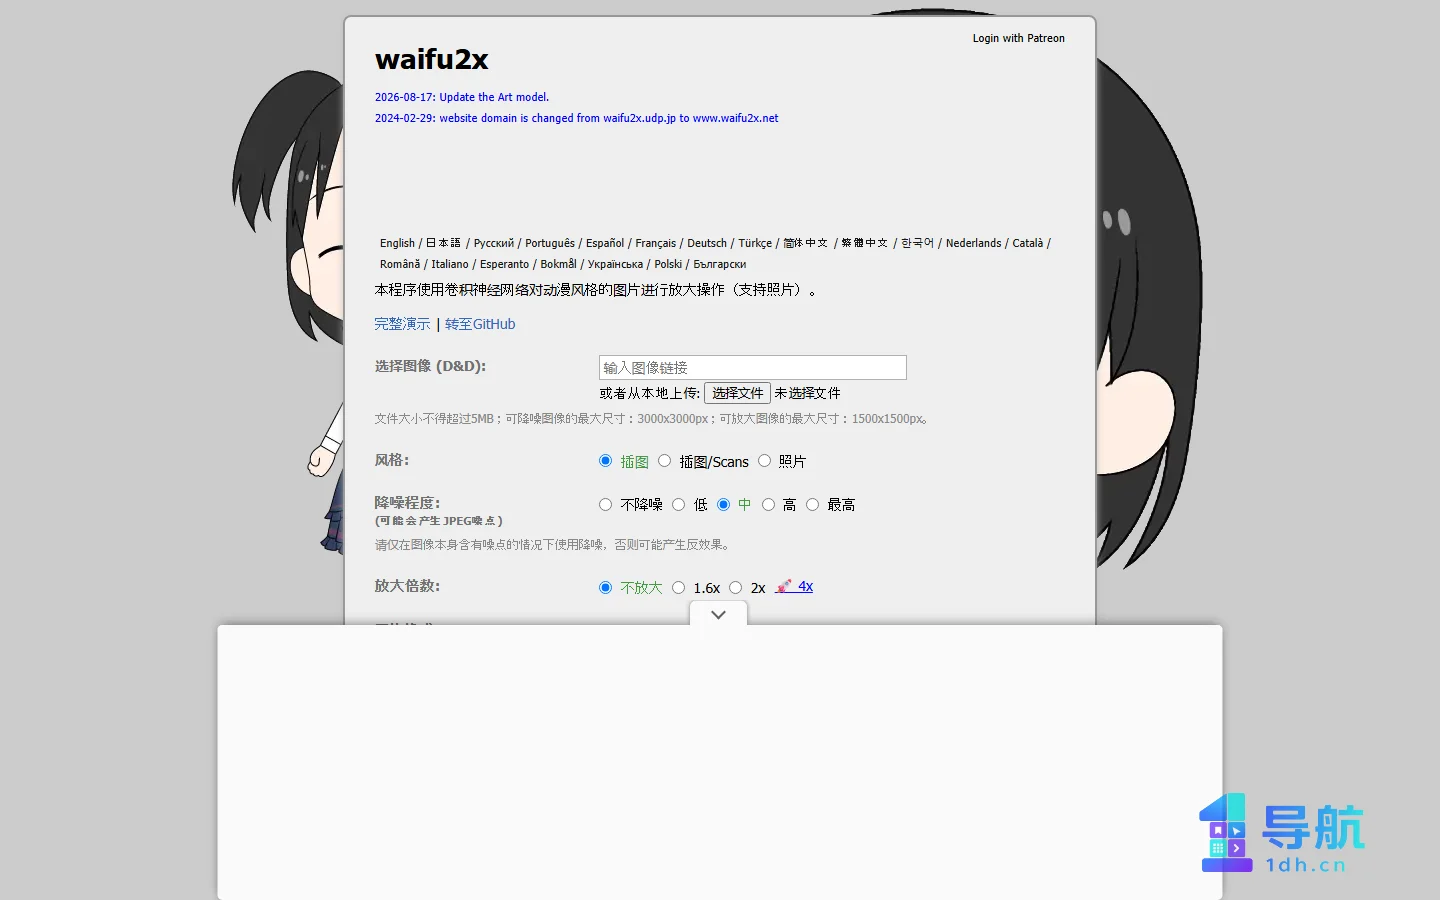Click the 放大倍数 label
The image size is (1440, 900).
407,586
